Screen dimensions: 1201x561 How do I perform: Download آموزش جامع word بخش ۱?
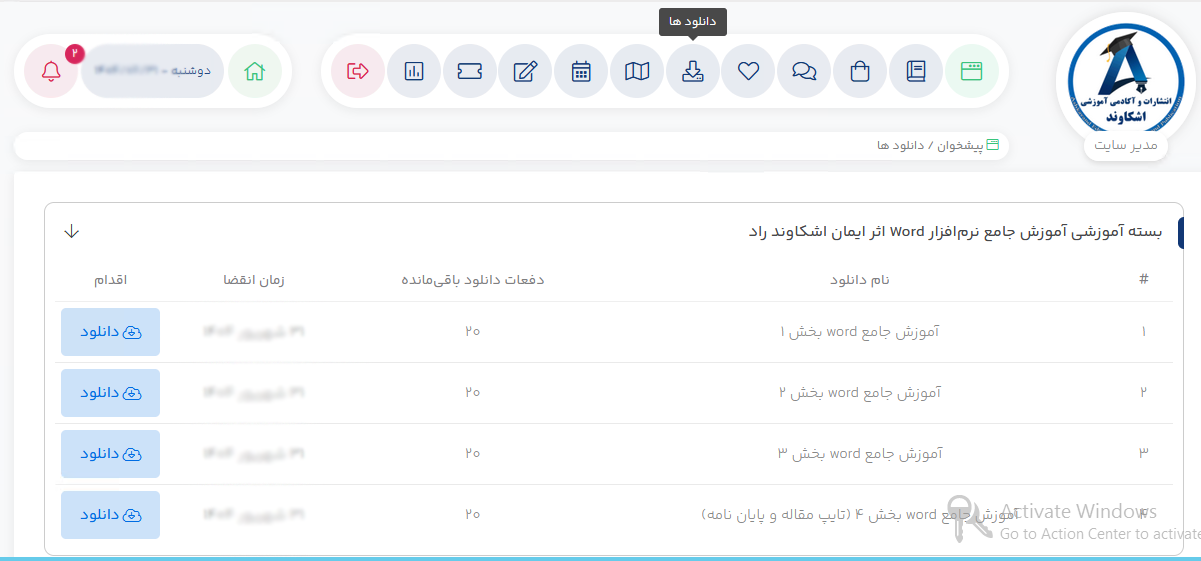point(110,332)
